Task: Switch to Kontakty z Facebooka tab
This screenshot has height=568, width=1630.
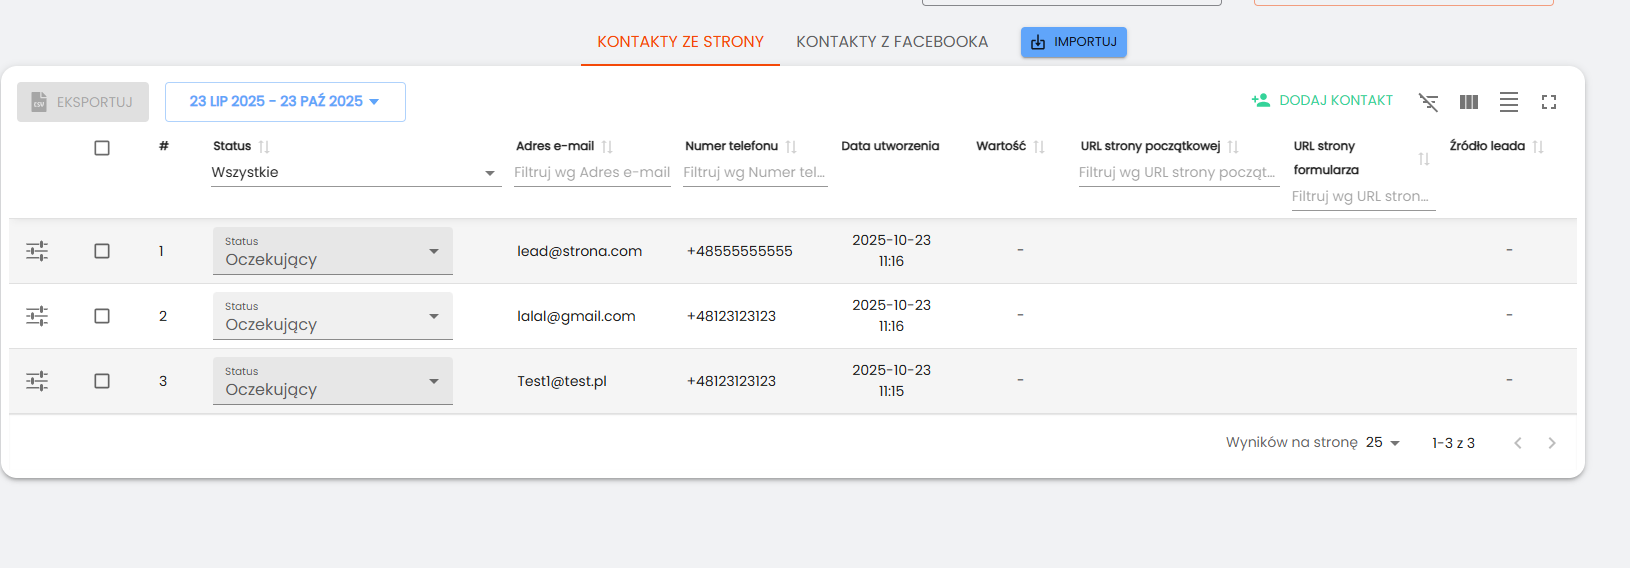Action: 891,42
